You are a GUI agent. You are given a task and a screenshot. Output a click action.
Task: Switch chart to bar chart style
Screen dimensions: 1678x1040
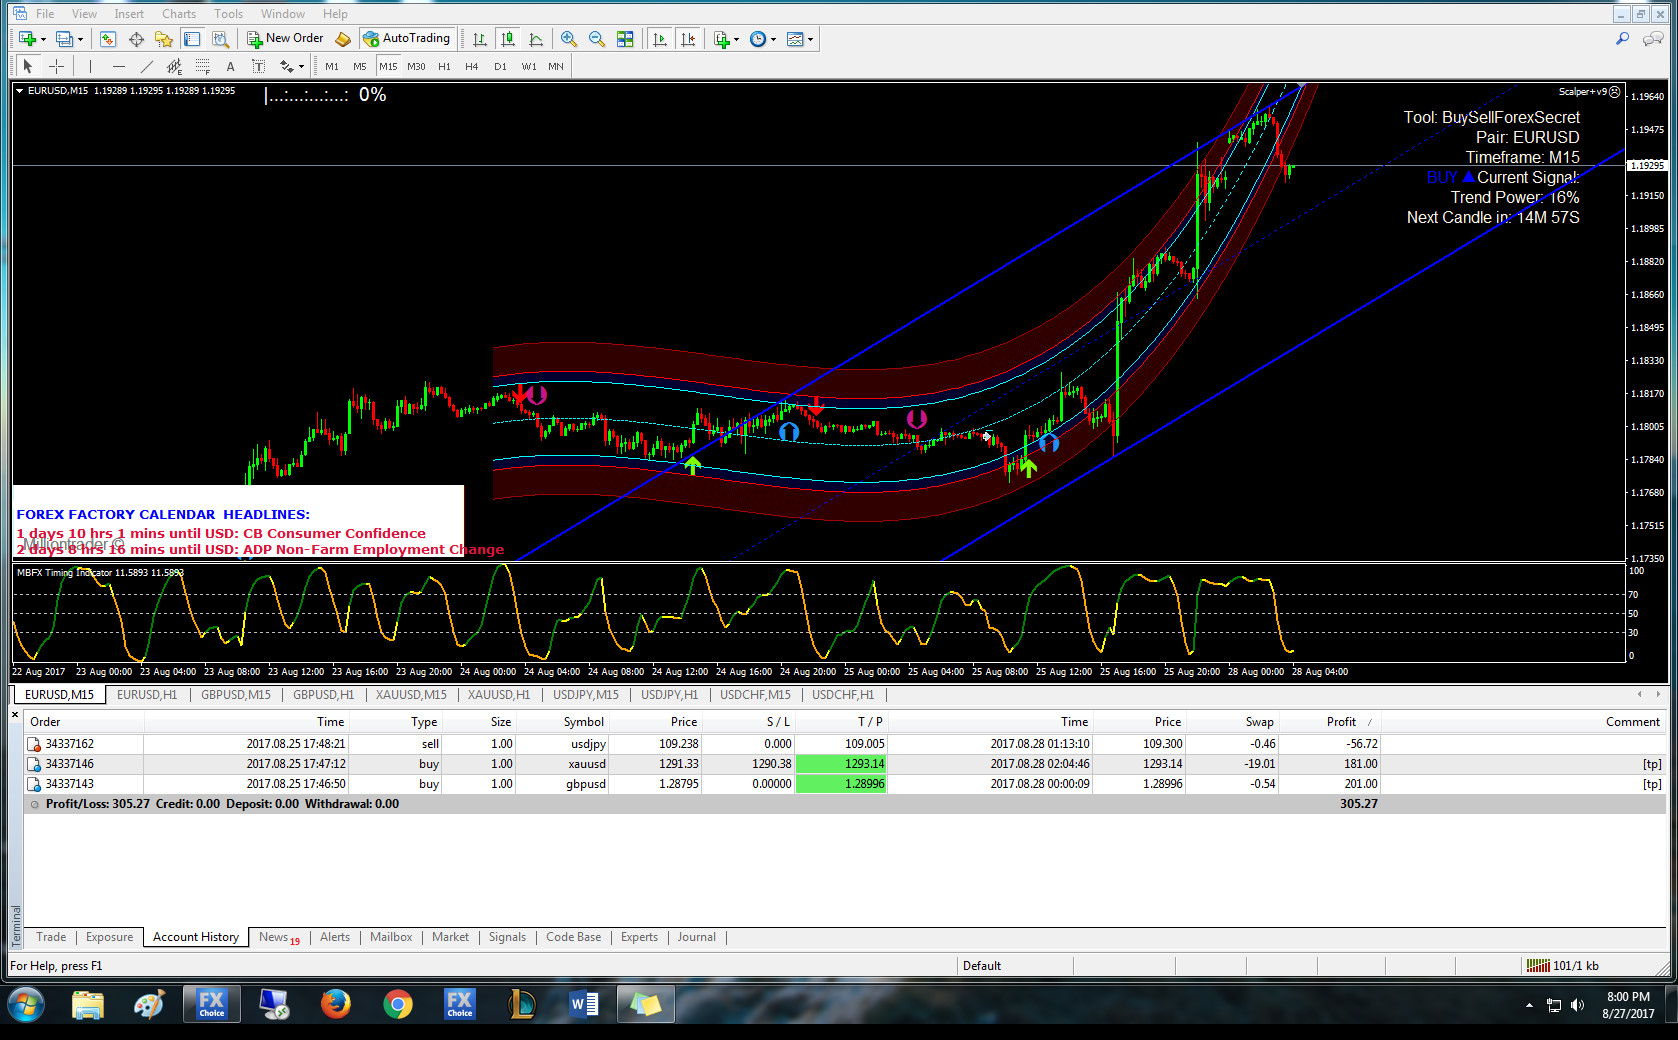point(480,39)
